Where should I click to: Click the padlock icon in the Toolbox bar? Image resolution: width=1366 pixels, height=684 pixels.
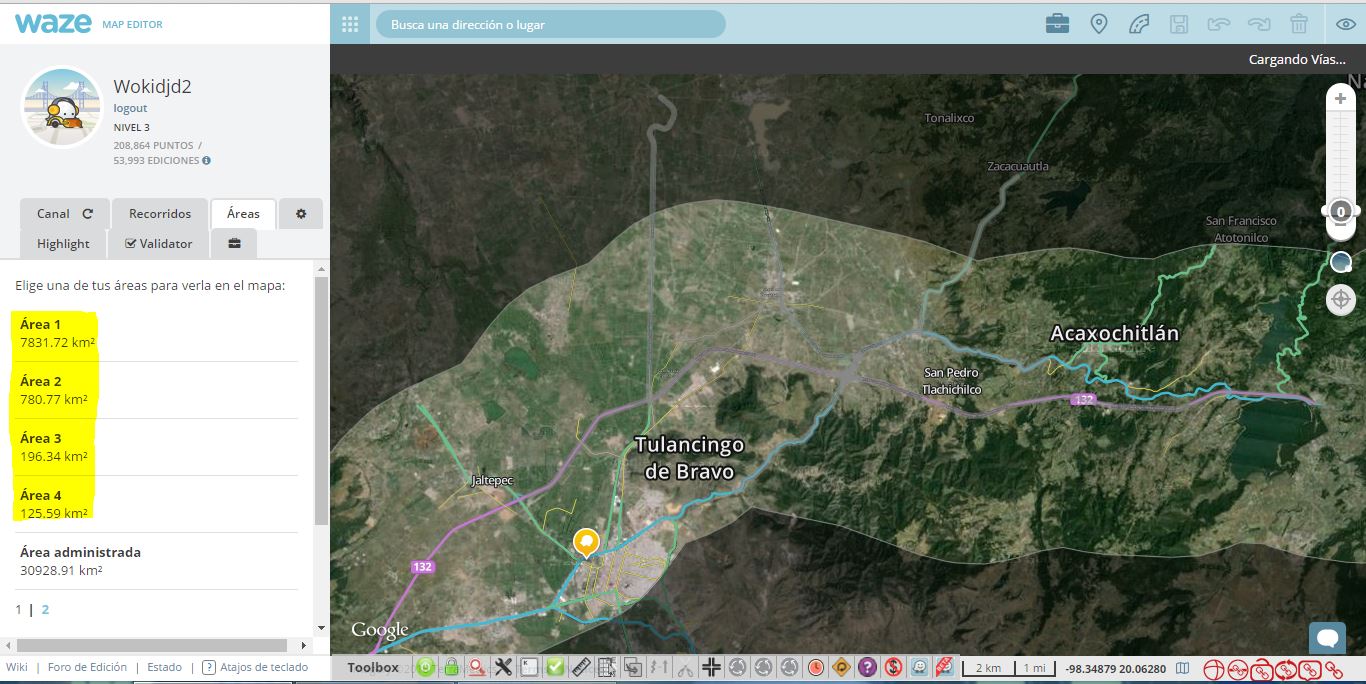tap(452, 668)
